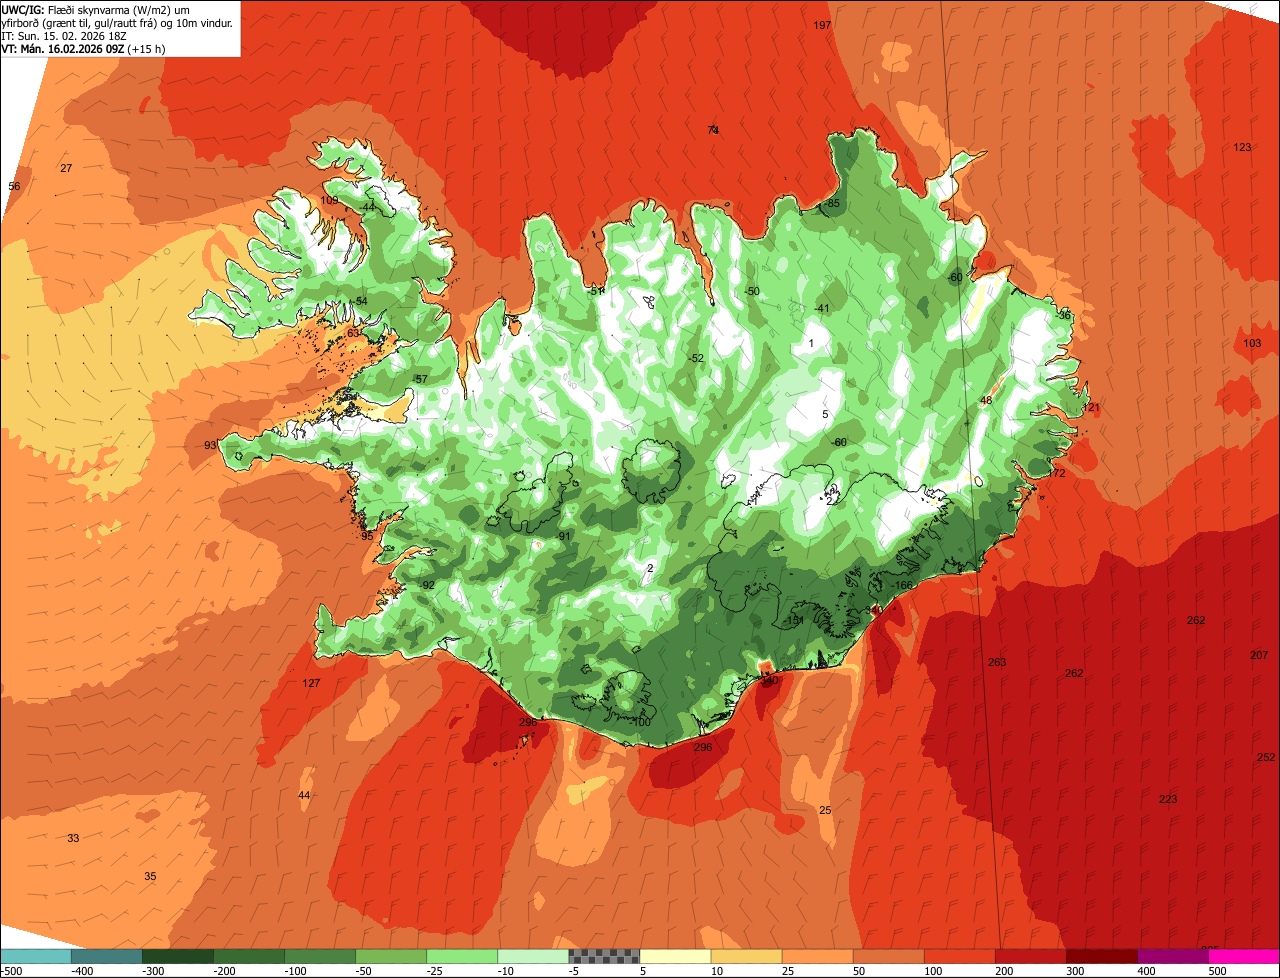
Task: Click the 172 value on the east coast
Action: tap(1056, 473)
